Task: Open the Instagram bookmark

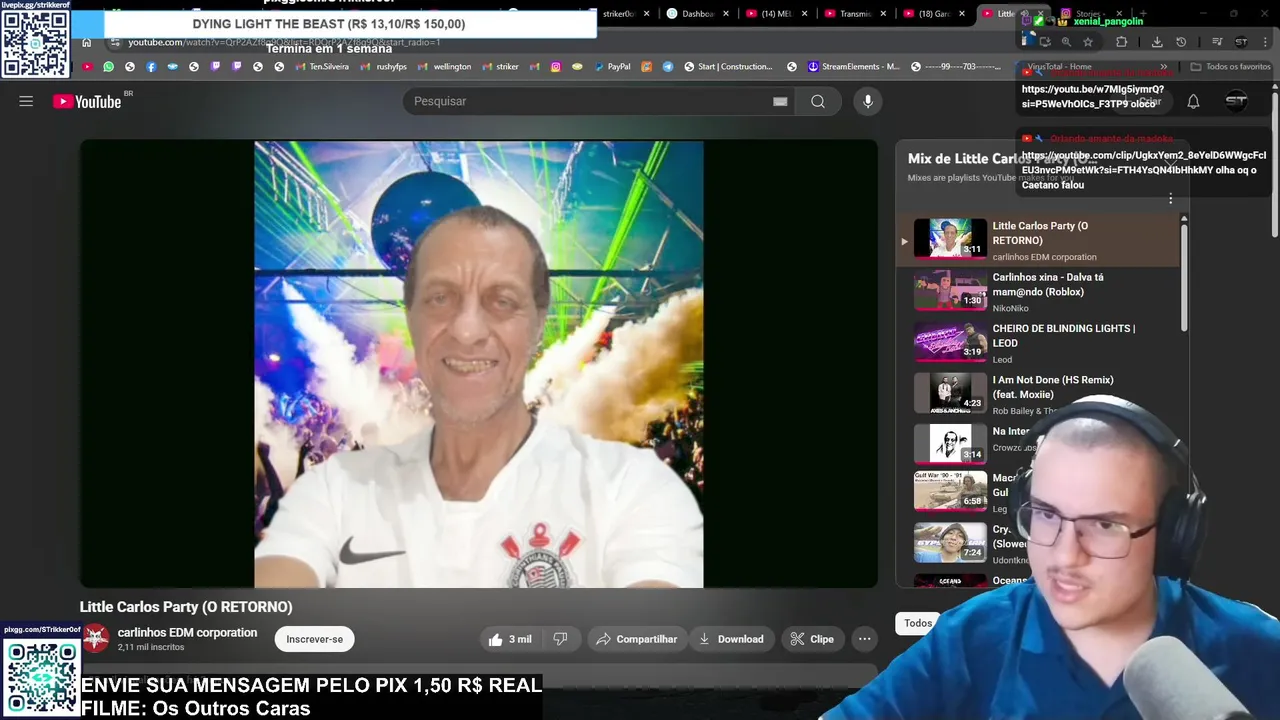Action: (556, 67)
